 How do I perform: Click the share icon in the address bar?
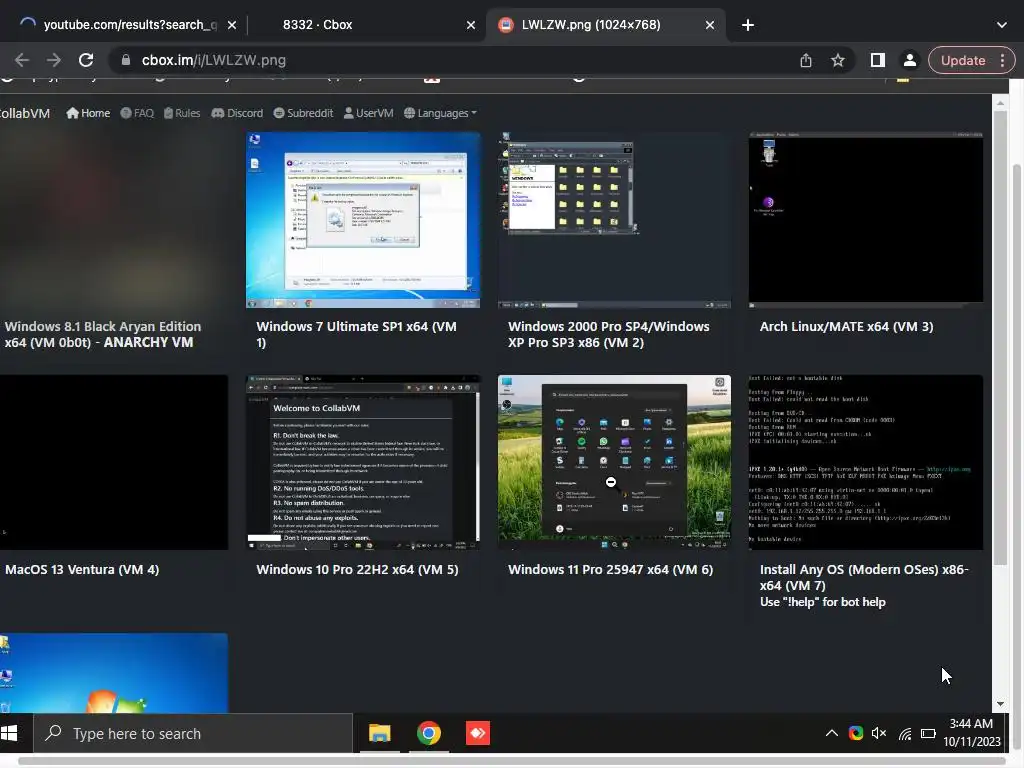pos(806,60)
